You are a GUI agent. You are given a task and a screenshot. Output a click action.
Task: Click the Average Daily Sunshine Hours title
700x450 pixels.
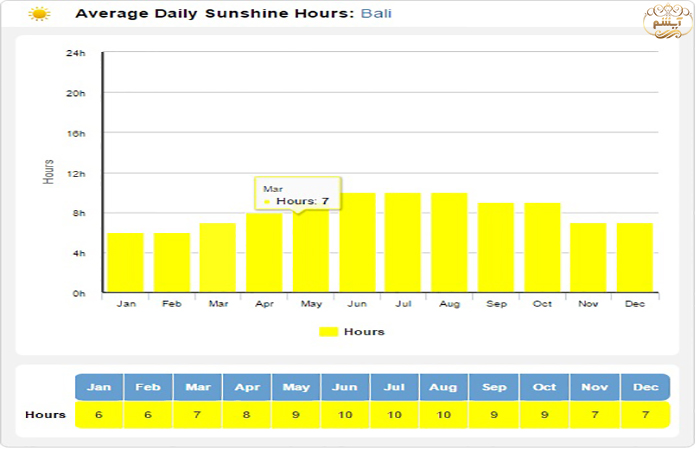pyautogui.click(x=215, y=15)
